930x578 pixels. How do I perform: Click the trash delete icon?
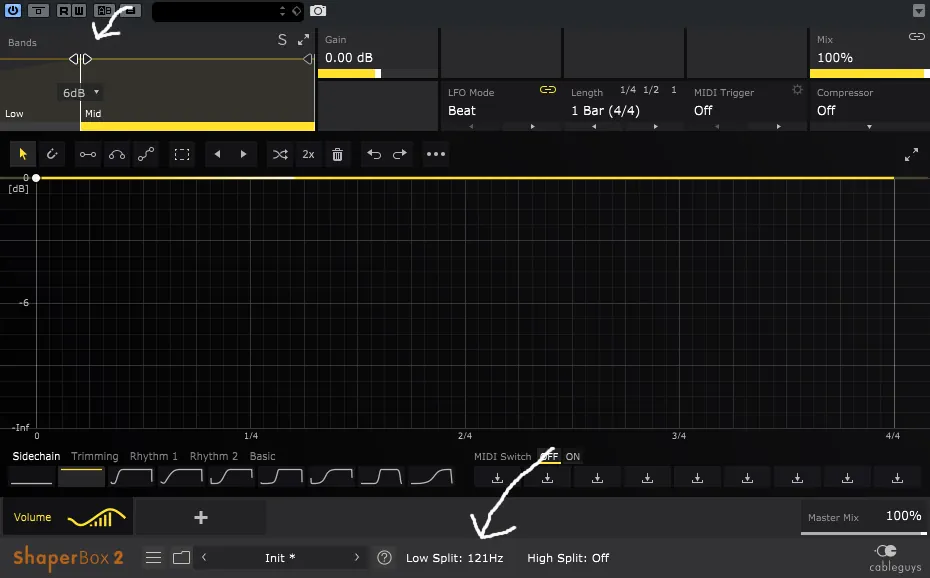[x=337, y=154]
